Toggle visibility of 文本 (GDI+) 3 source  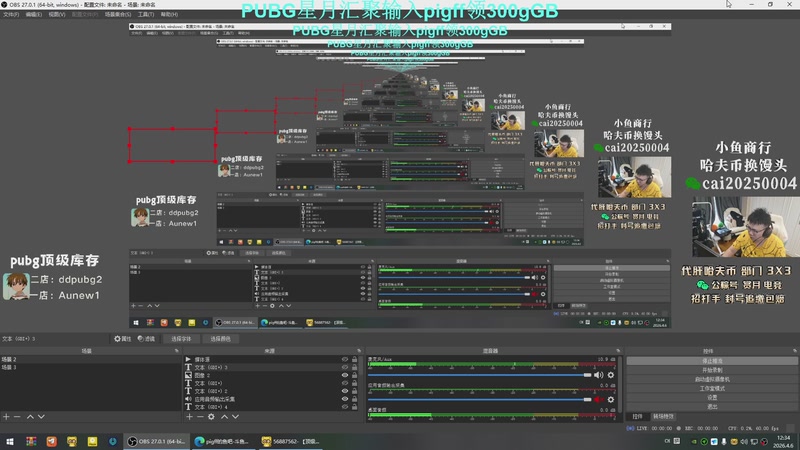(345, 367)
